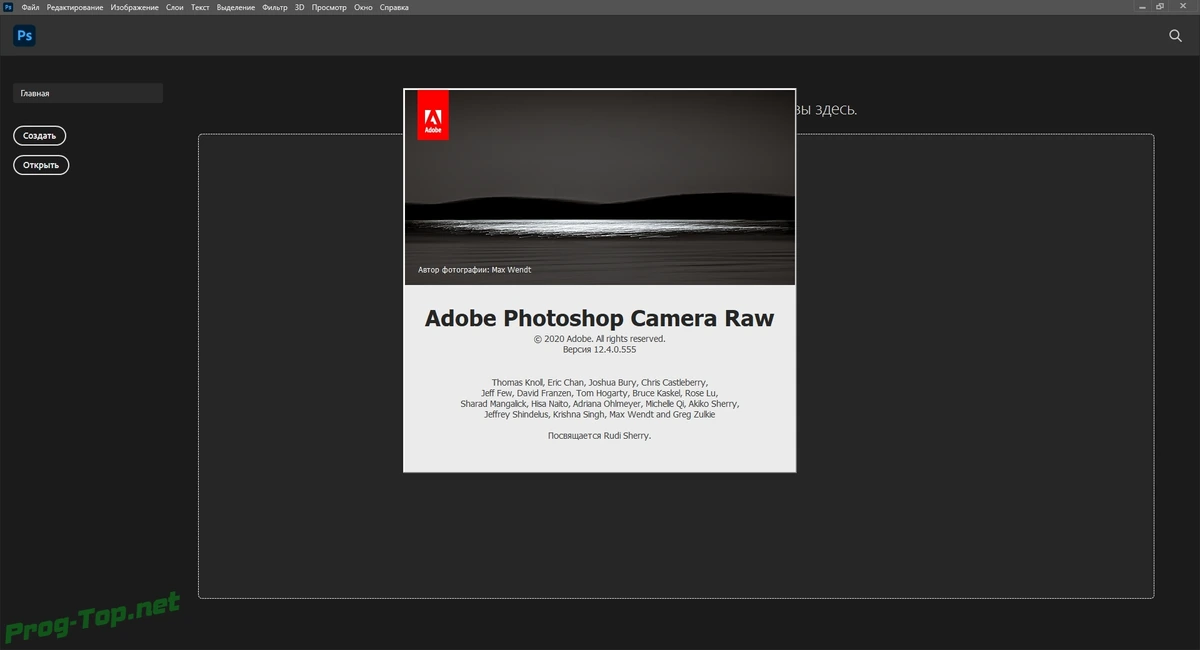1200x650 pixels.
Task: Click the Версия 12.4.0.555 text
Action: click(x=599, y=350)
